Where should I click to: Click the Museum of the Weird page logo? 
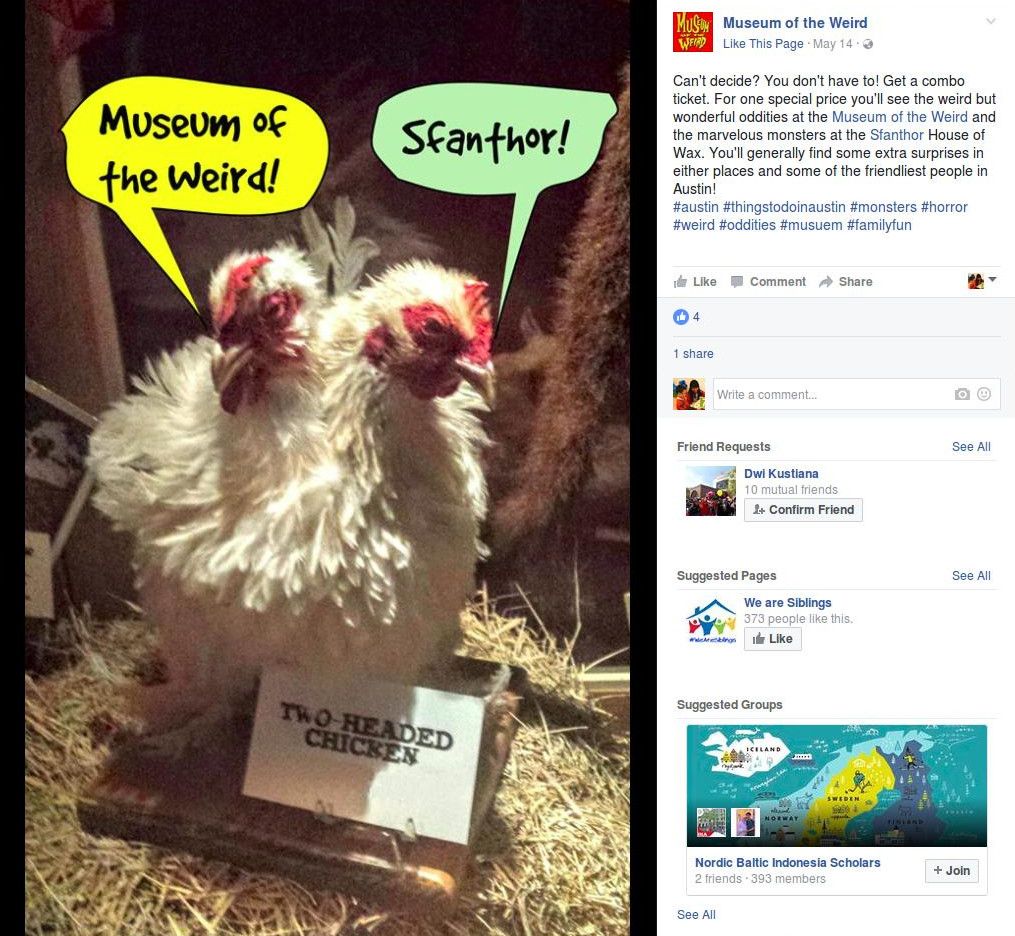693,32
